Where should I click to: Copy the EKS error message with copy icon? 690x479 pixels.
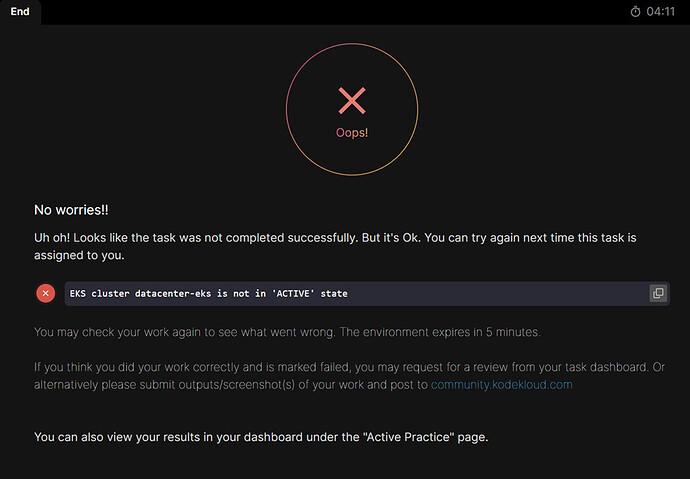(658, 293)
